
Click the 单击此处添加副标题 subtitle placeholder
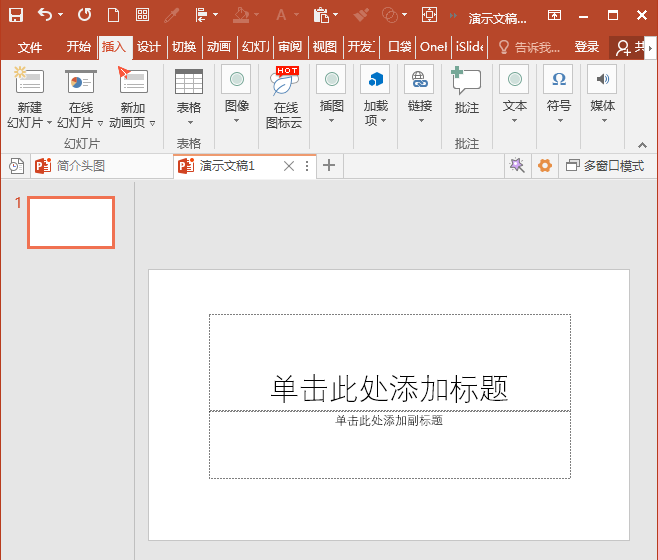390,445
